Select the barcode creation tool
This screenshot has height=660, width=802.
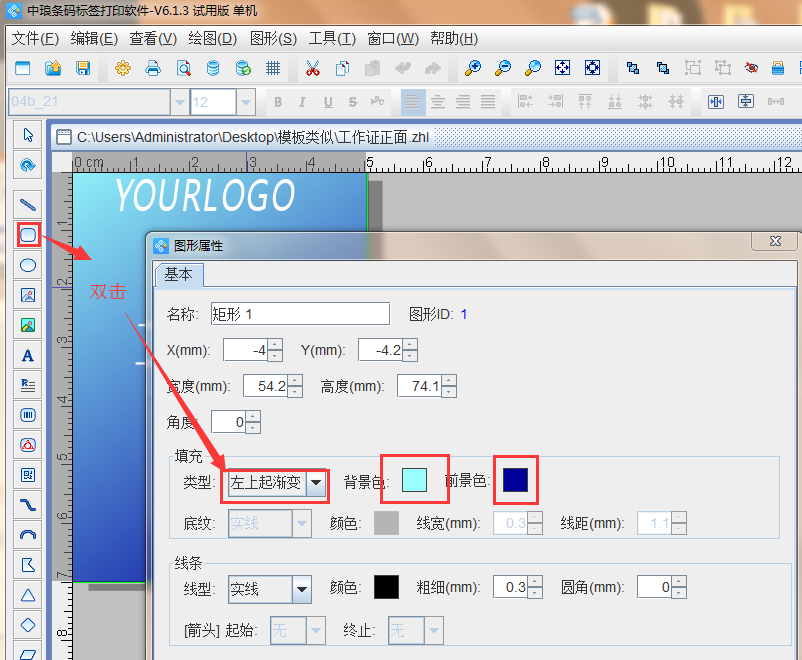coord(27,414)
